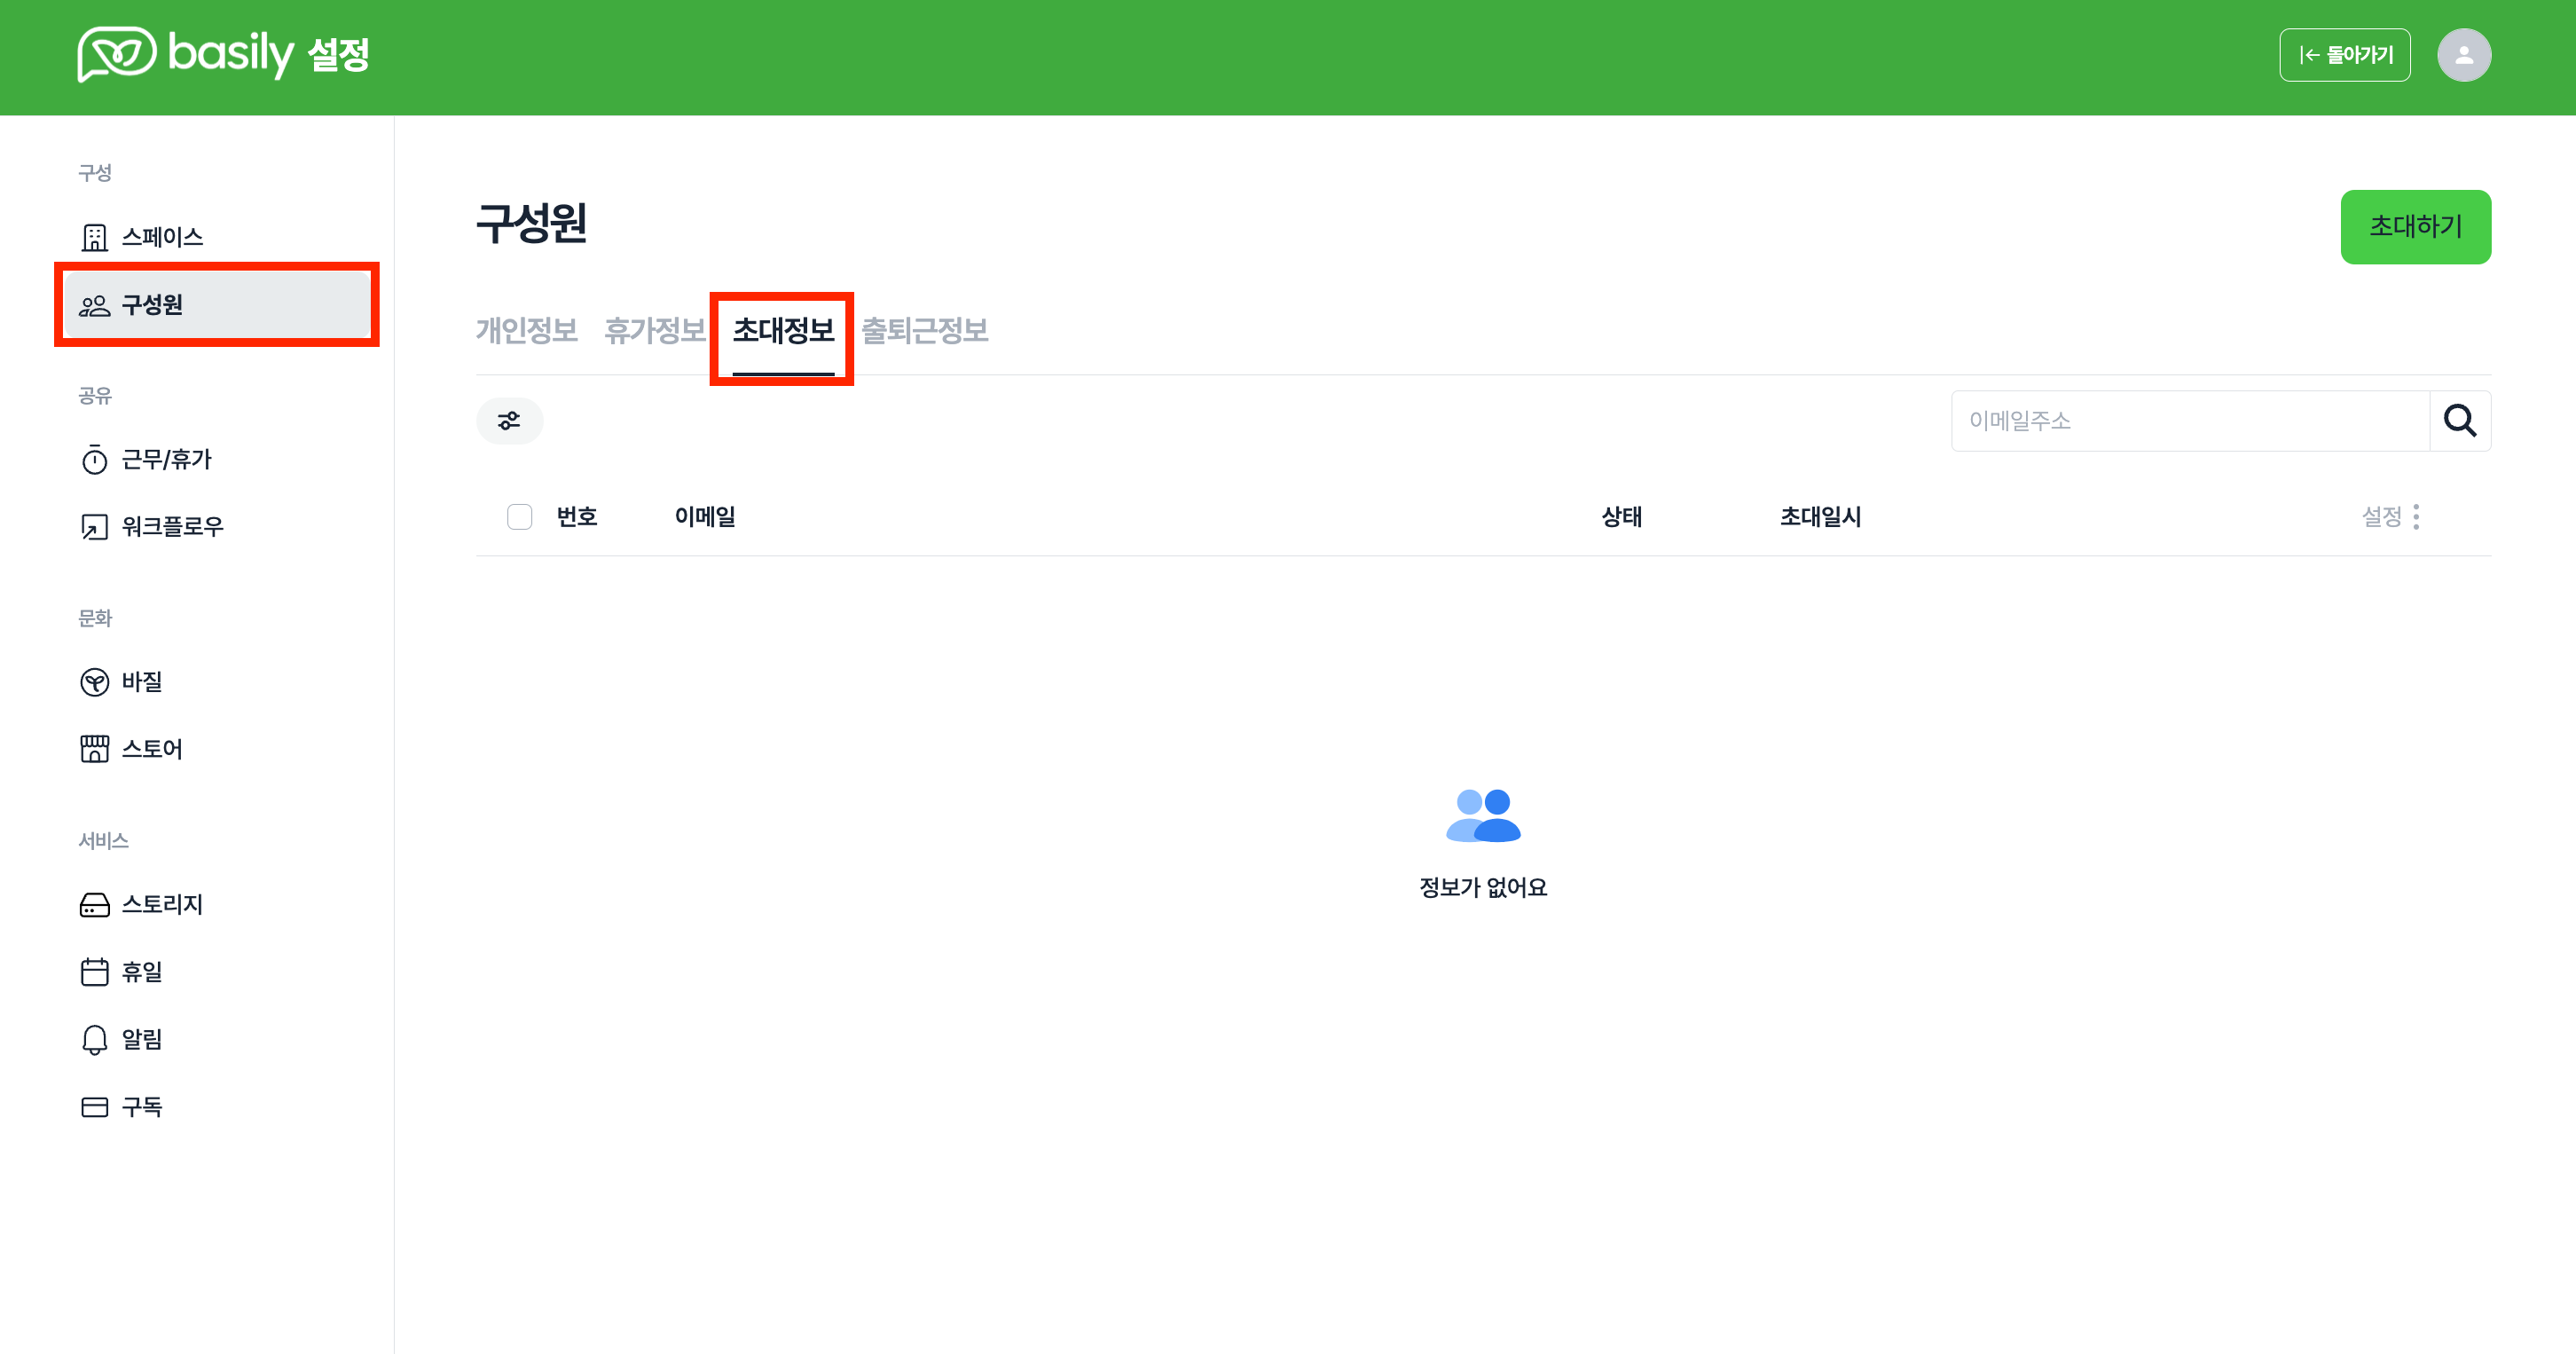Viewport: 2576px width, 1354px height.
Task: Open the user profile avatar
Action: [x=2463, y=55]
